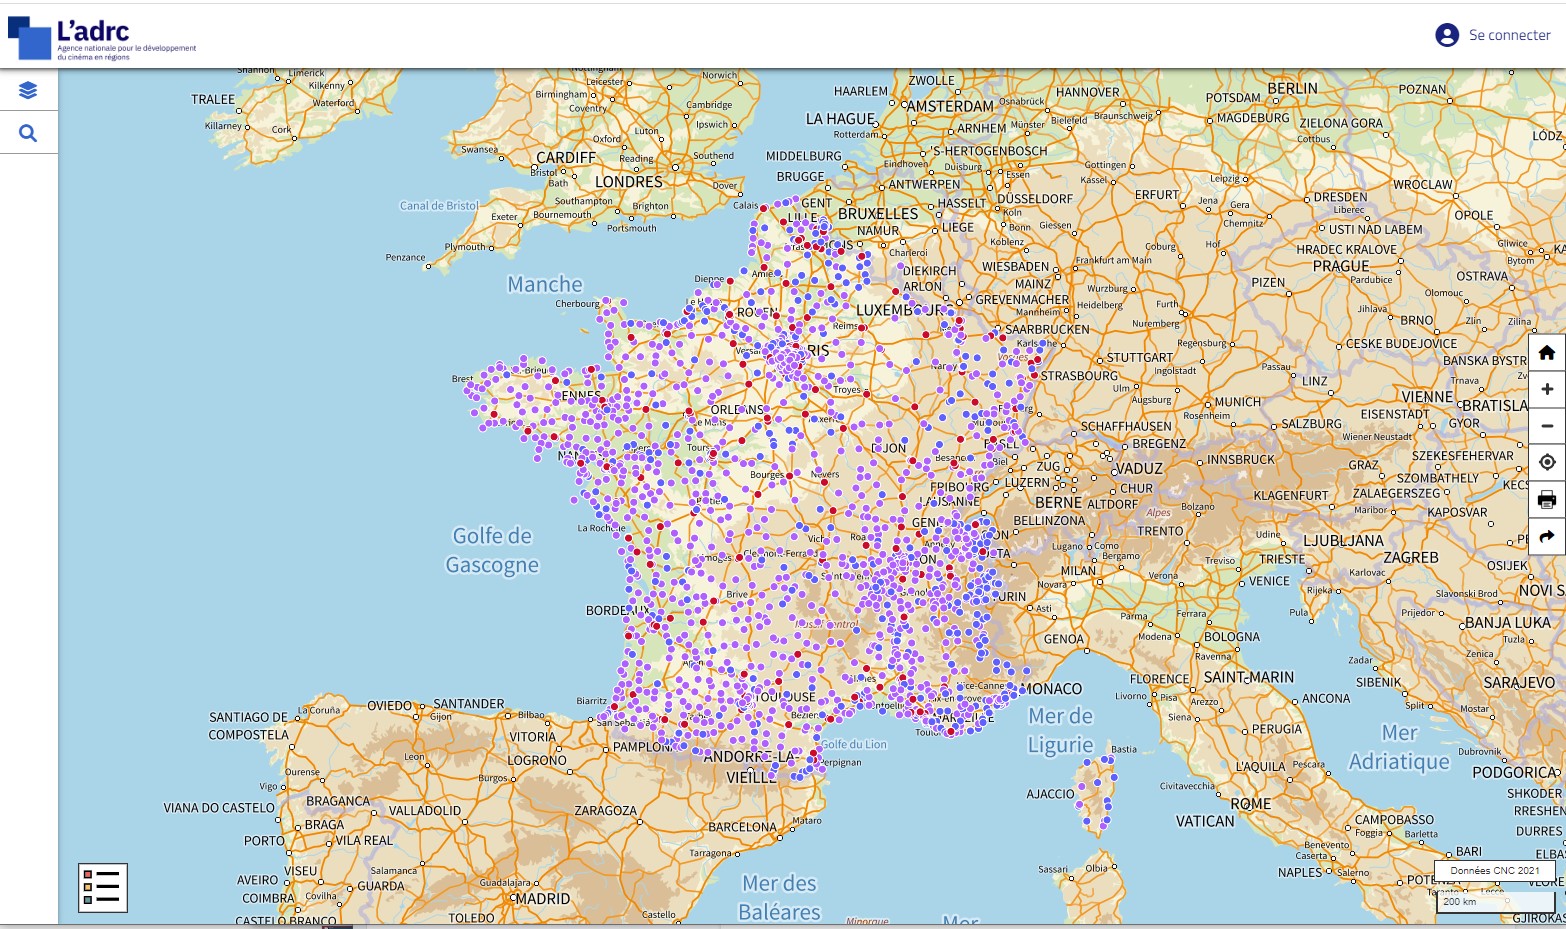
Task: Click the ROME city label
Action: [x=1251, y=804]
